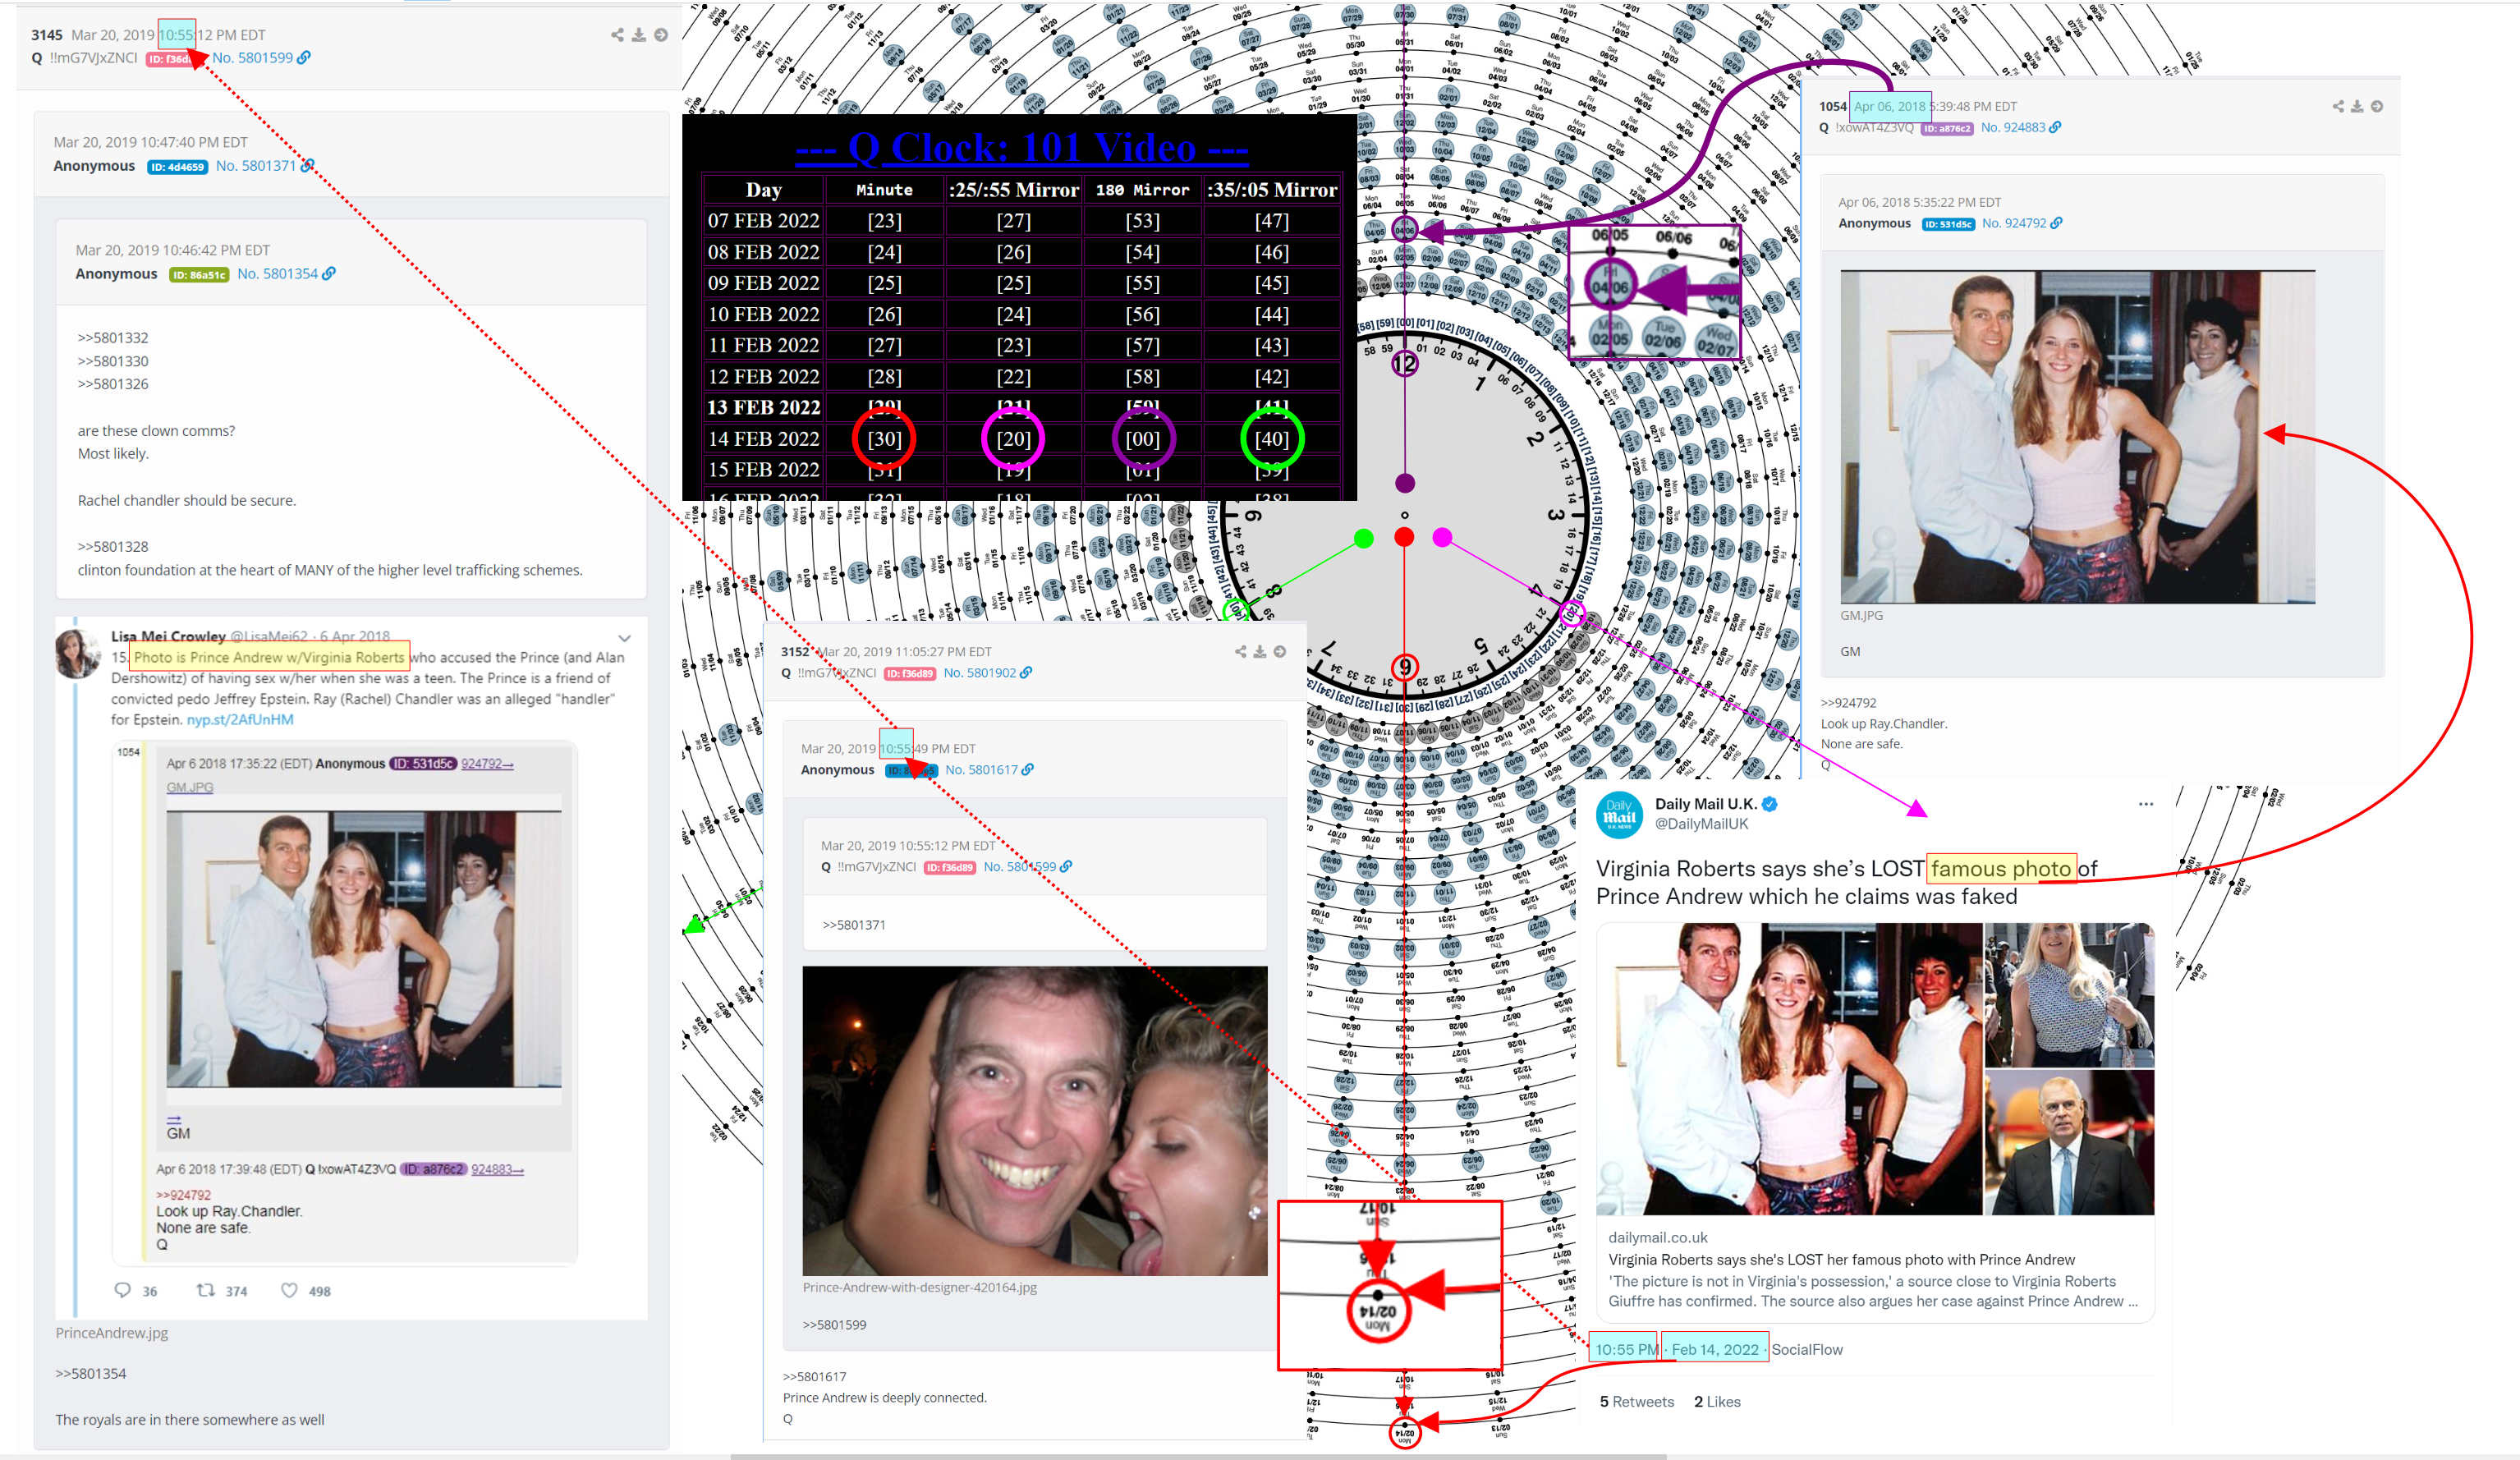Click Lisa Mei Crowley profile avatar
Screen dimensions: 2520x1460
(x=78, y=654)
